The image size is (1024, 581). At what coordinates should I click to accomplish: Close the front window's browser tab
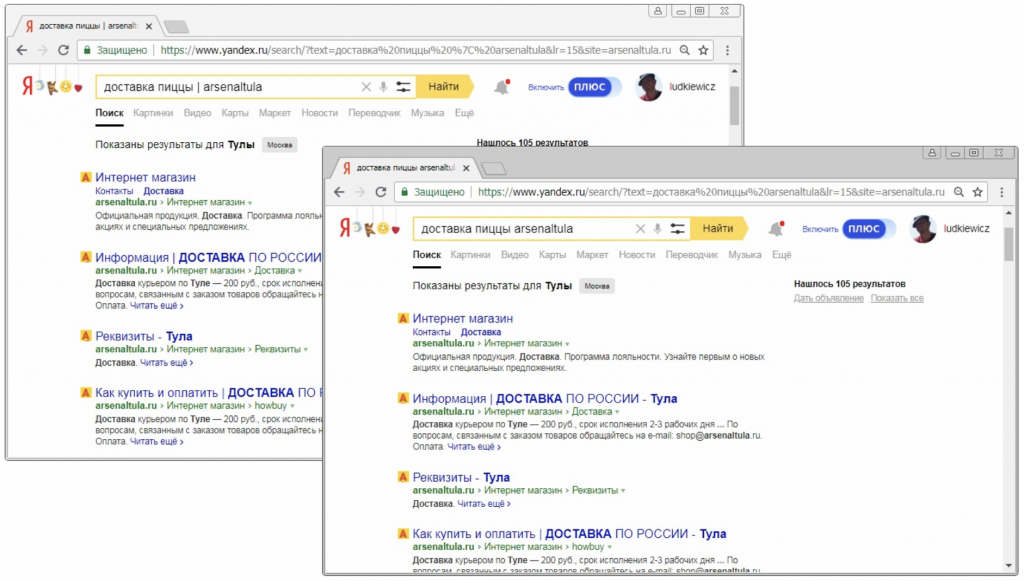point(466,168)
